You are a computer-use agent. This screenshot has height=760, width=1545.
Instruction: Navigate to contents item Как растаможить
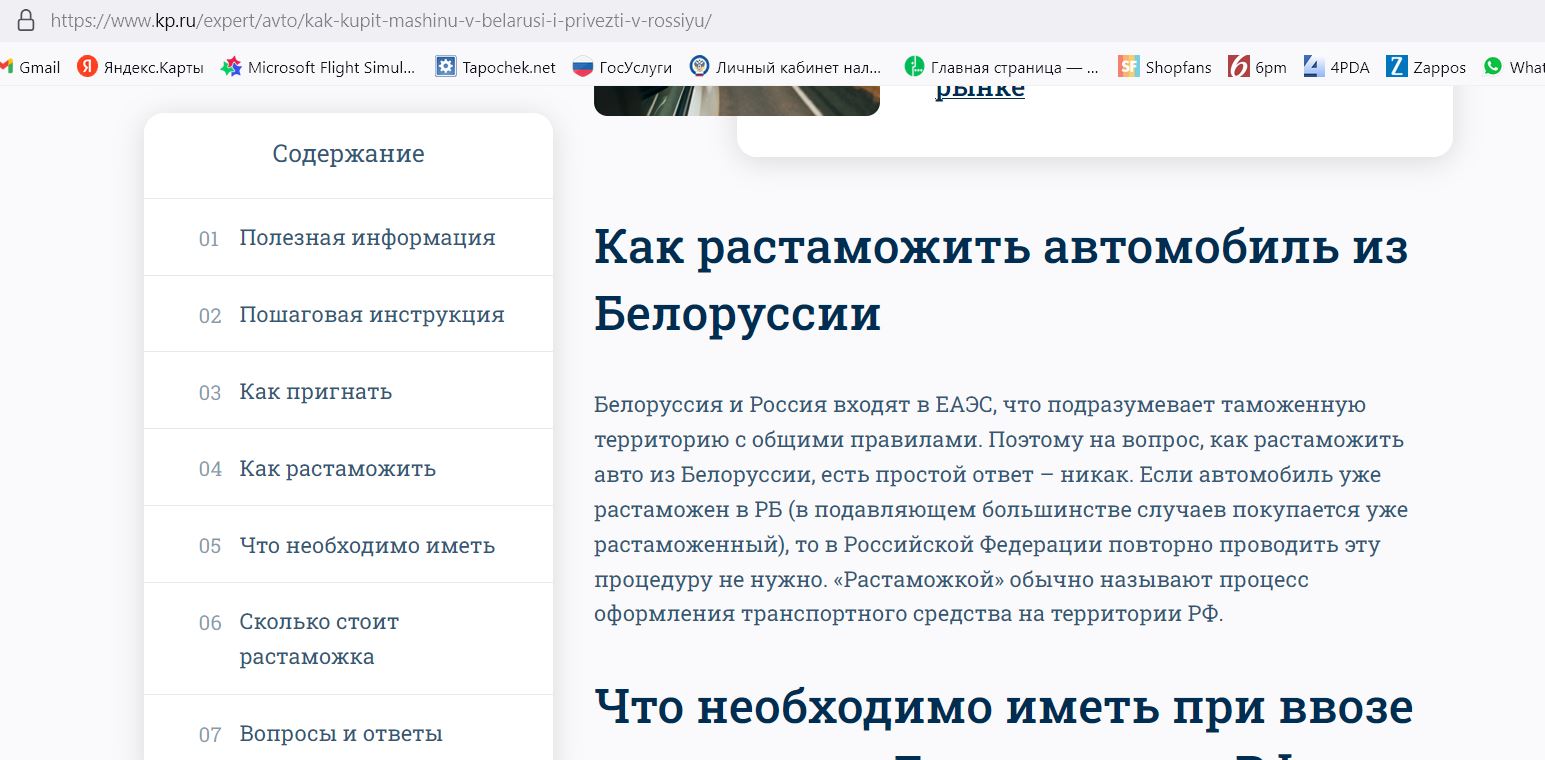coord(348,468)
